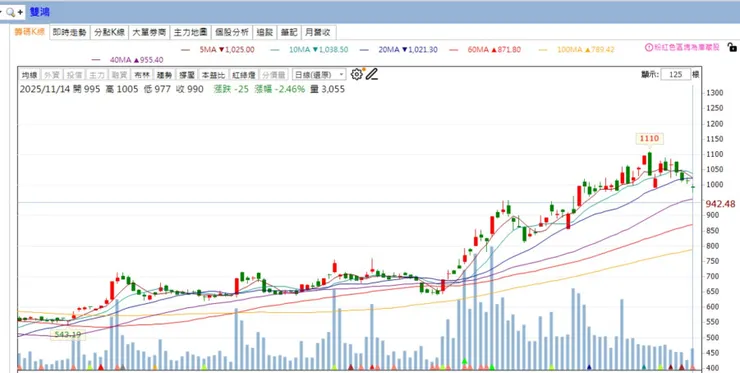The width and height of the screenshot is (740, 373).
Task: Toggle the 撐壓 support resistance overlay
Action: click(187, 75)
